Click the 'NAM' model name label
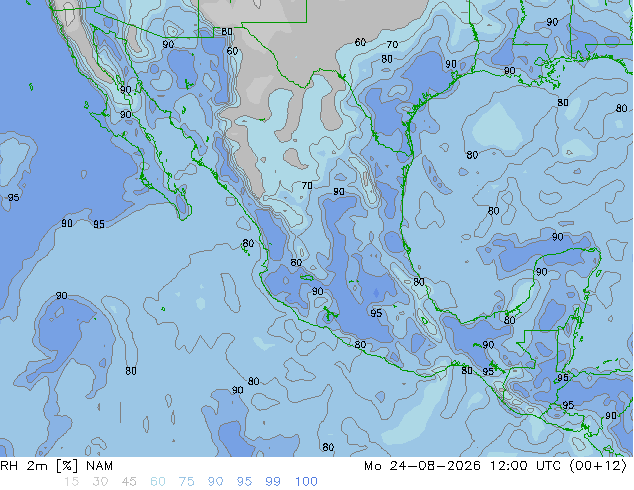 [99, 466]
